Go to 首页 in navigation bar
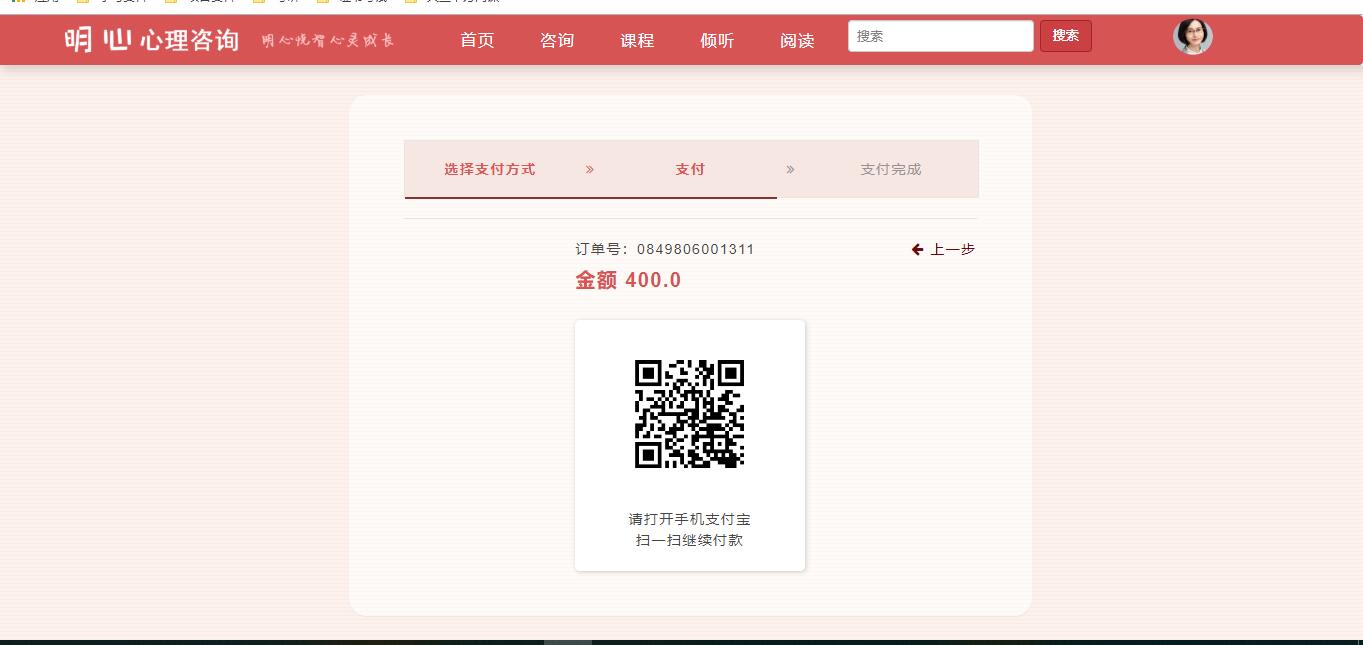This screenshot has height=645, width=1363. 477,40
